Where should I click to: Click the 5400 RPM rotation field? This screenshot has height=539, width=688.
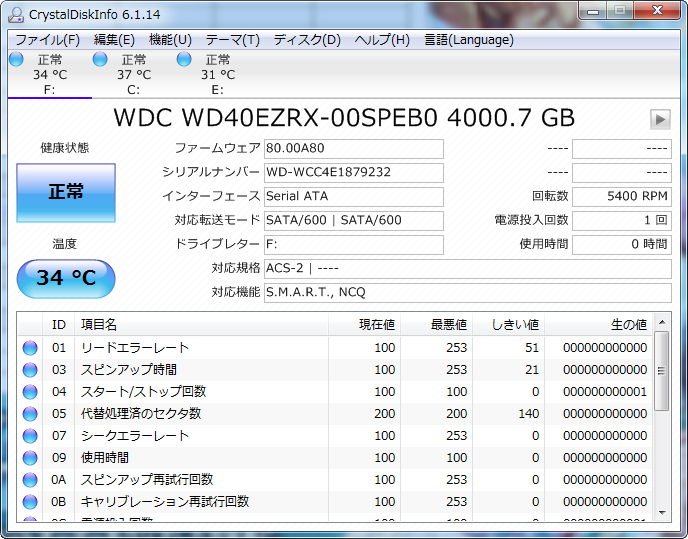point(622,197)
